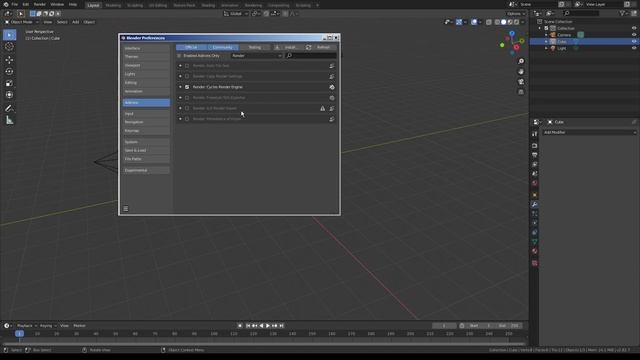Screen dimensions: 640x360
Task: Open the File menu
Action: coord(15,4)
